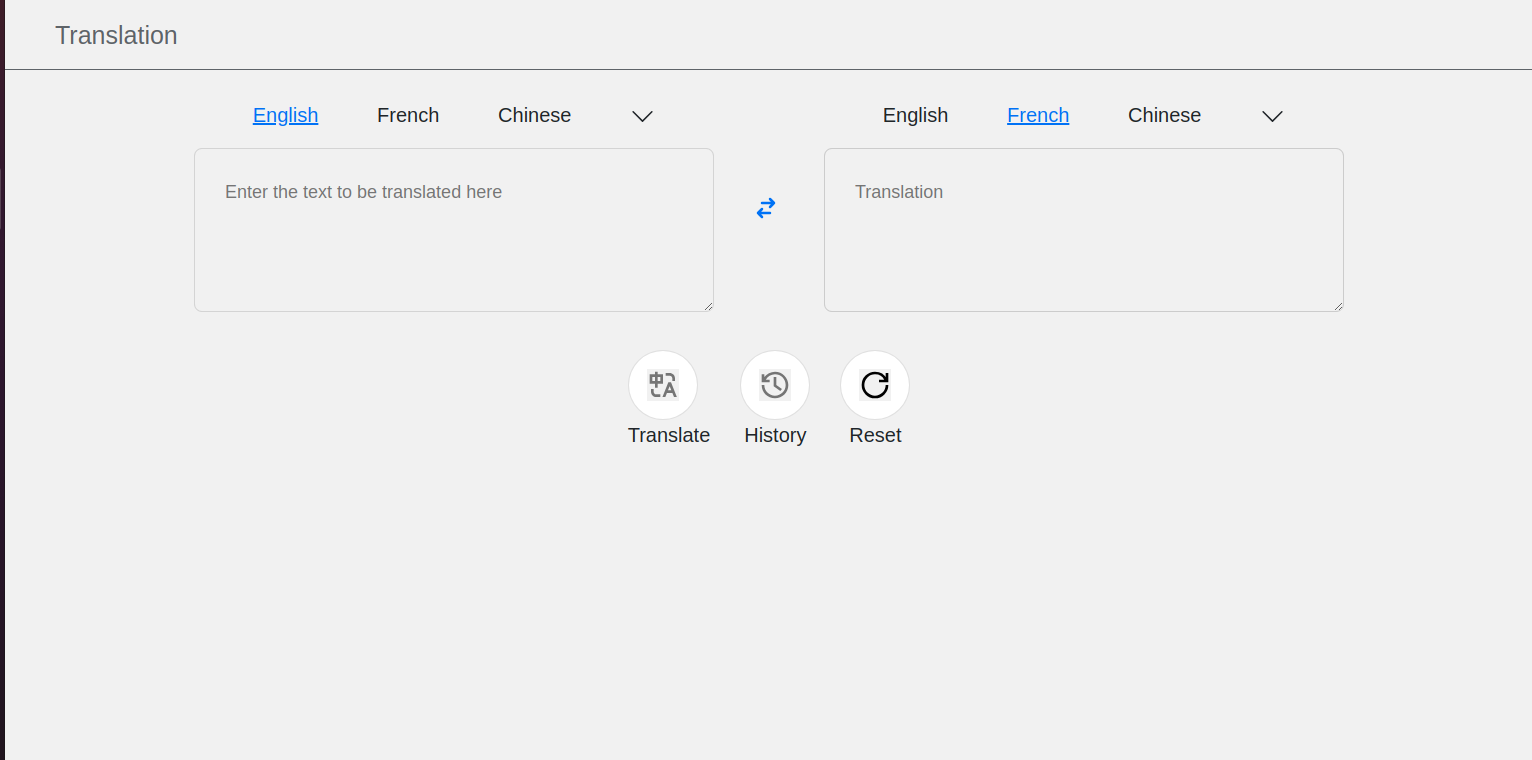Select English in the target language row
The width and height of the screenshot is (1532, 760).
tap(915, 115)
